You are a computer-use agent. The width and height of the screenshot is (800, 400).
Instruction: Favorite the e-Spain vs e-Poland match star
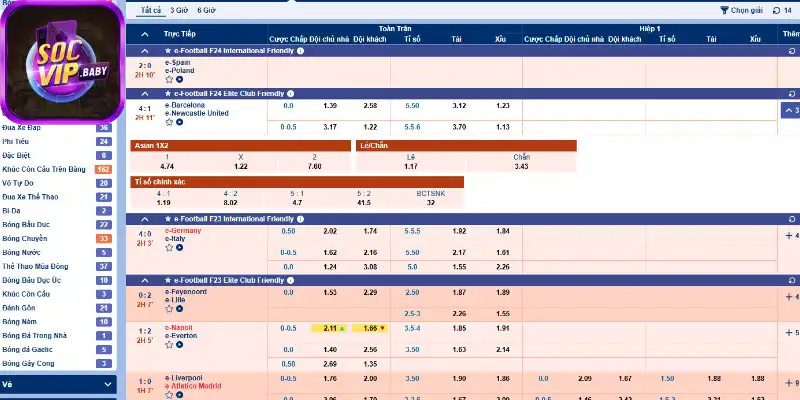coord(169,78)
